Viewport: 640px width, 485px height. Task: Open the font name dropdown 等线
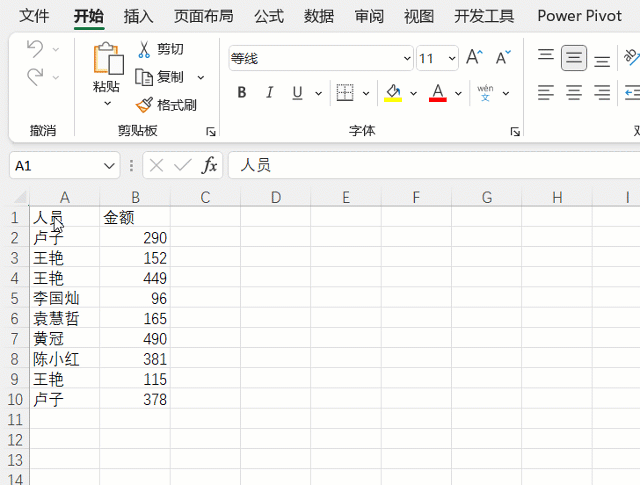point(407,59)
